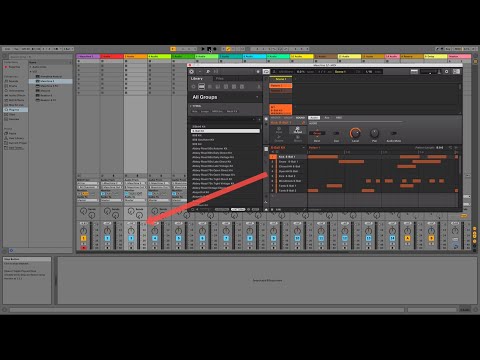
Task: Click 1 Maschine 2 purple track header
Action: coord(88,56)
